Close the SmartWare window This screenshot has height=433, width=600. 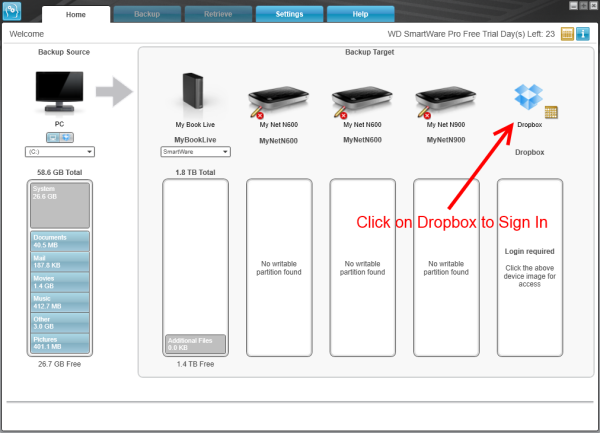click(593, 5)
